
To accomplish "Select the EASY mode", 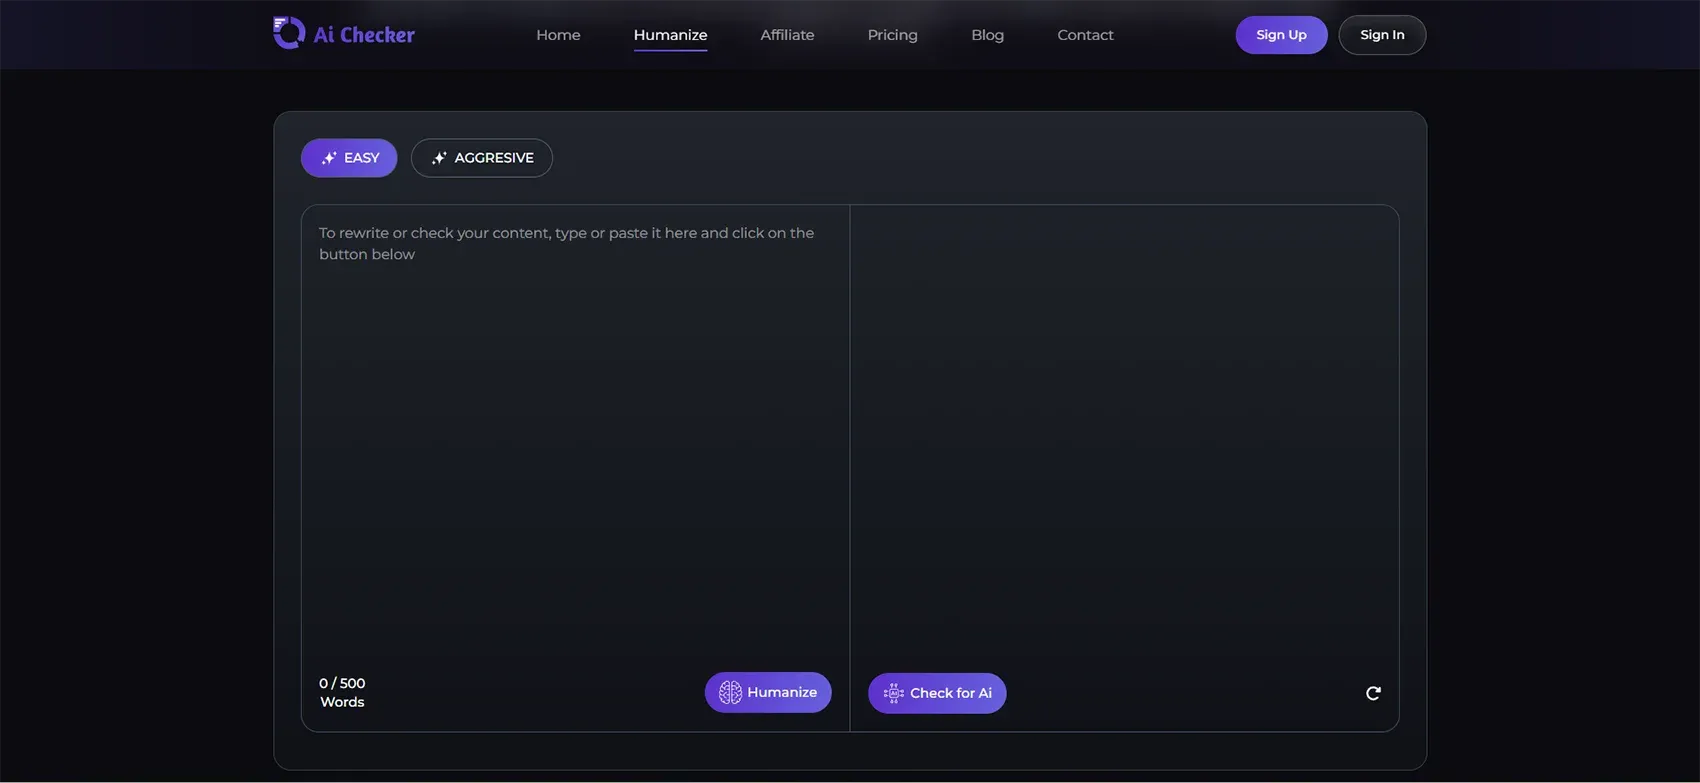I will pos(349,158).
